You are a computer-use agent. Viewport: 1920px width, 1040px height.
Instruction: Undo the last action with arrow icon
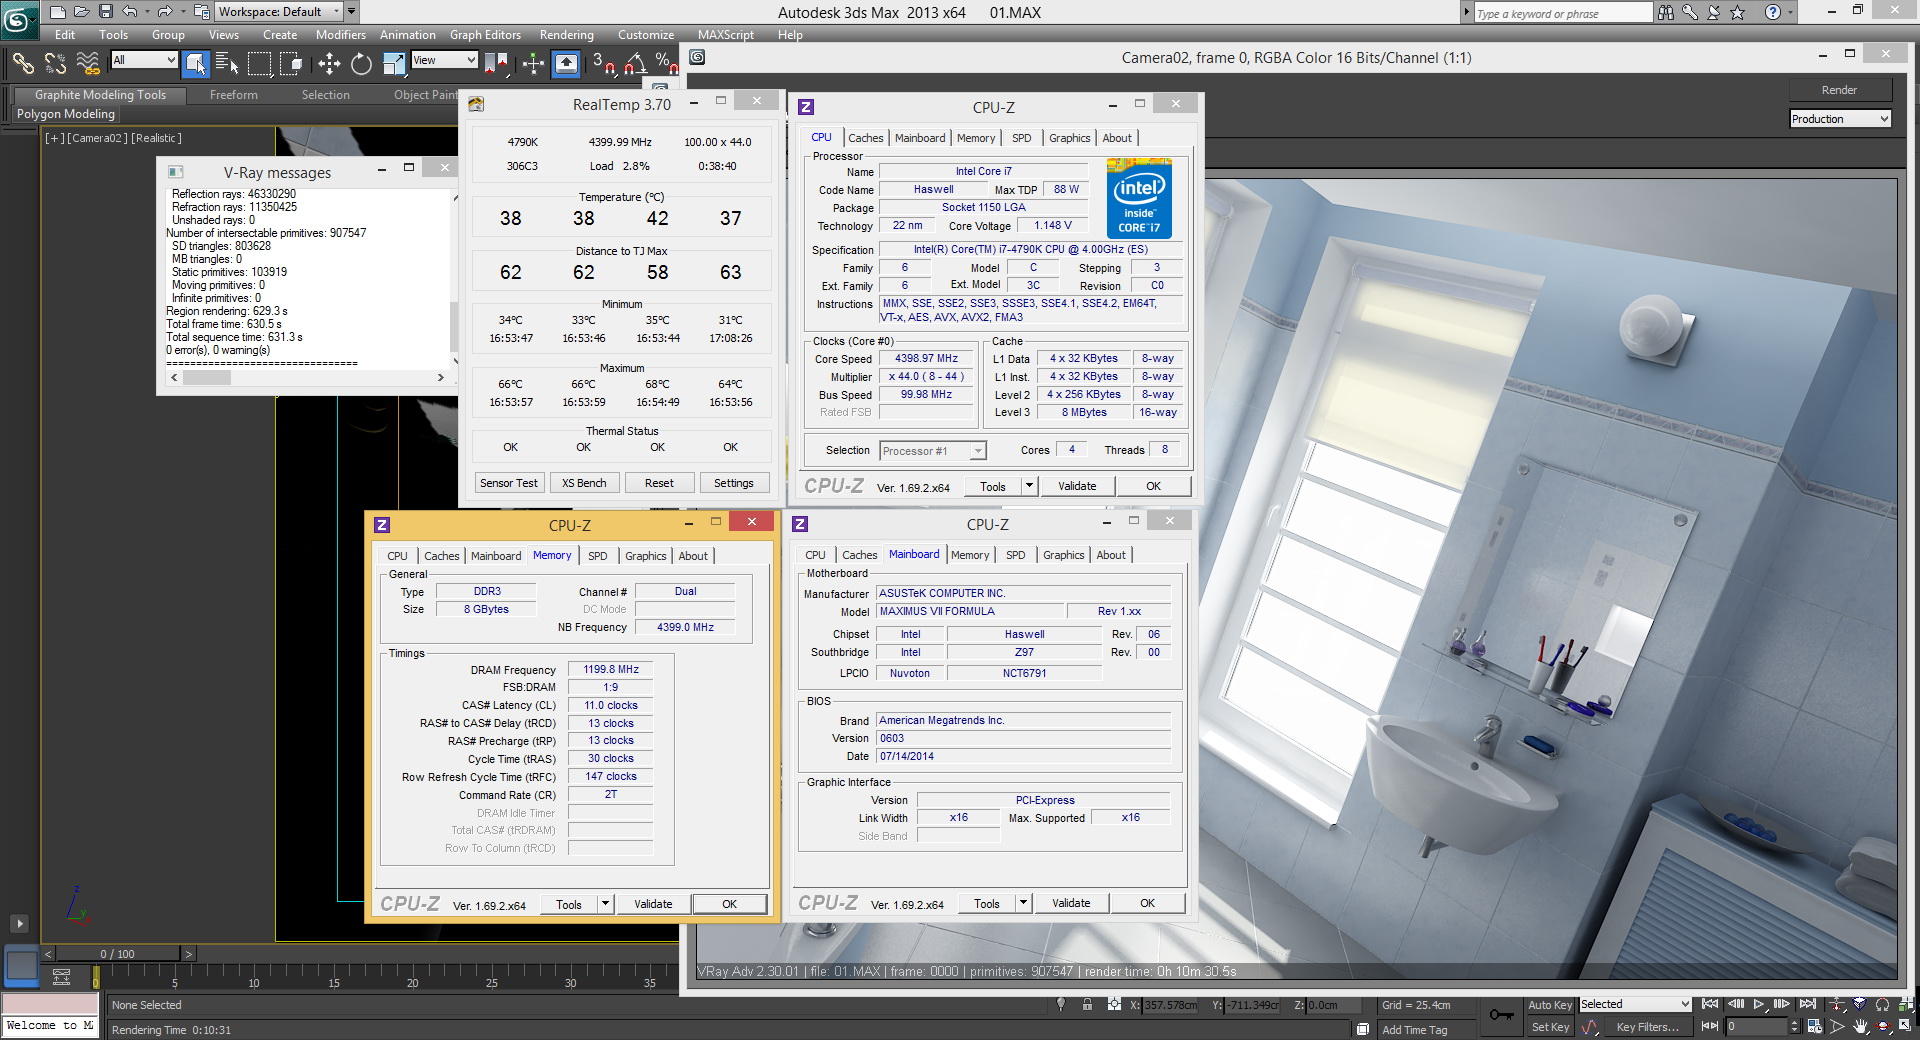pos(129,12)
